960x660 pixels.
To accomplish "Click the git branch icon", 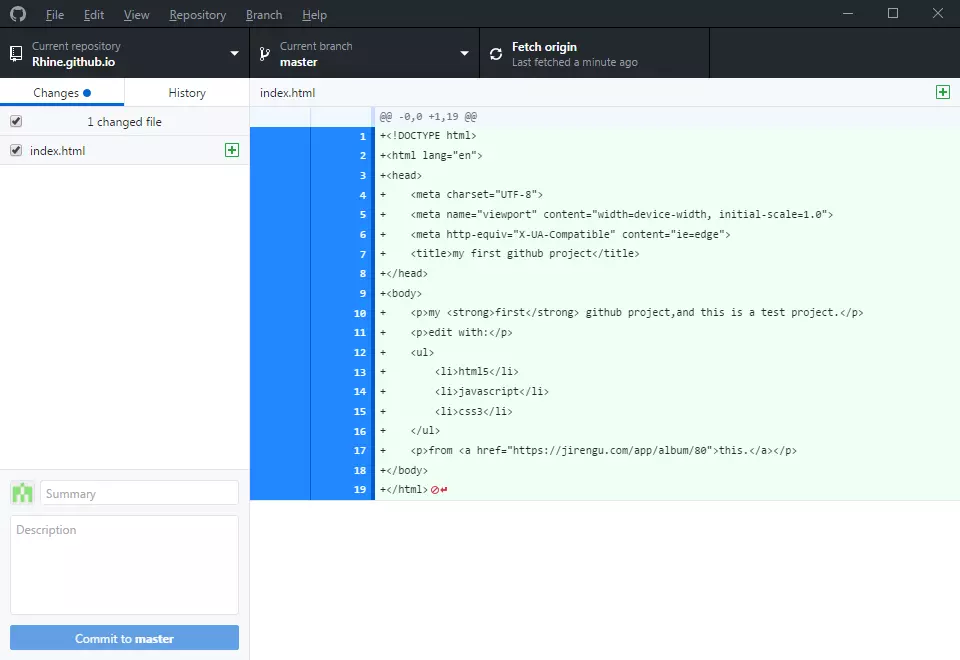I will (264, 54).
